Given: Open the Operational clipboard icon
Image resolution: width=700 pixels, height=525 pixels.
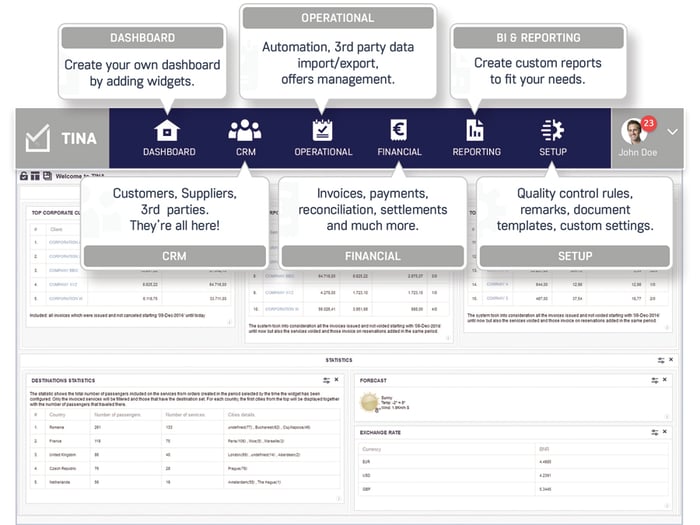Looking at the screenshot, I should (323, 129).
